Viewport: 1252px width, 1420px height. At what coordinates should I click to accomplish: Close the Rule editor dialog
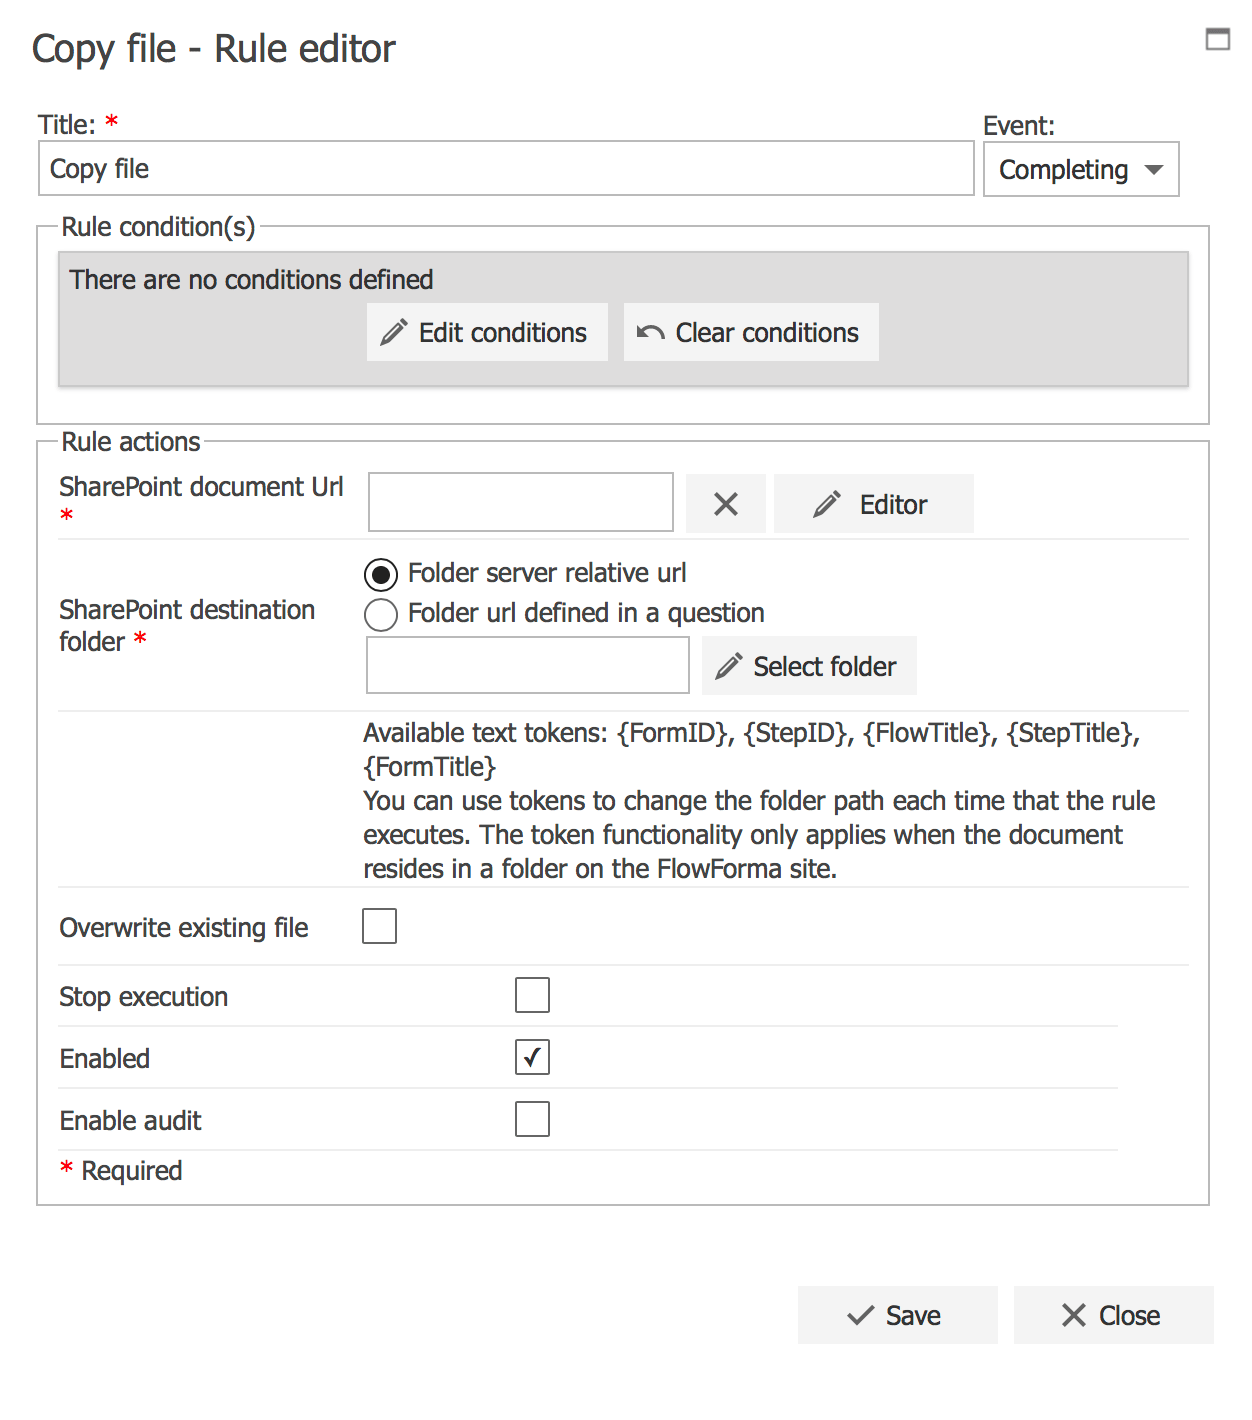point(1113,1315)
